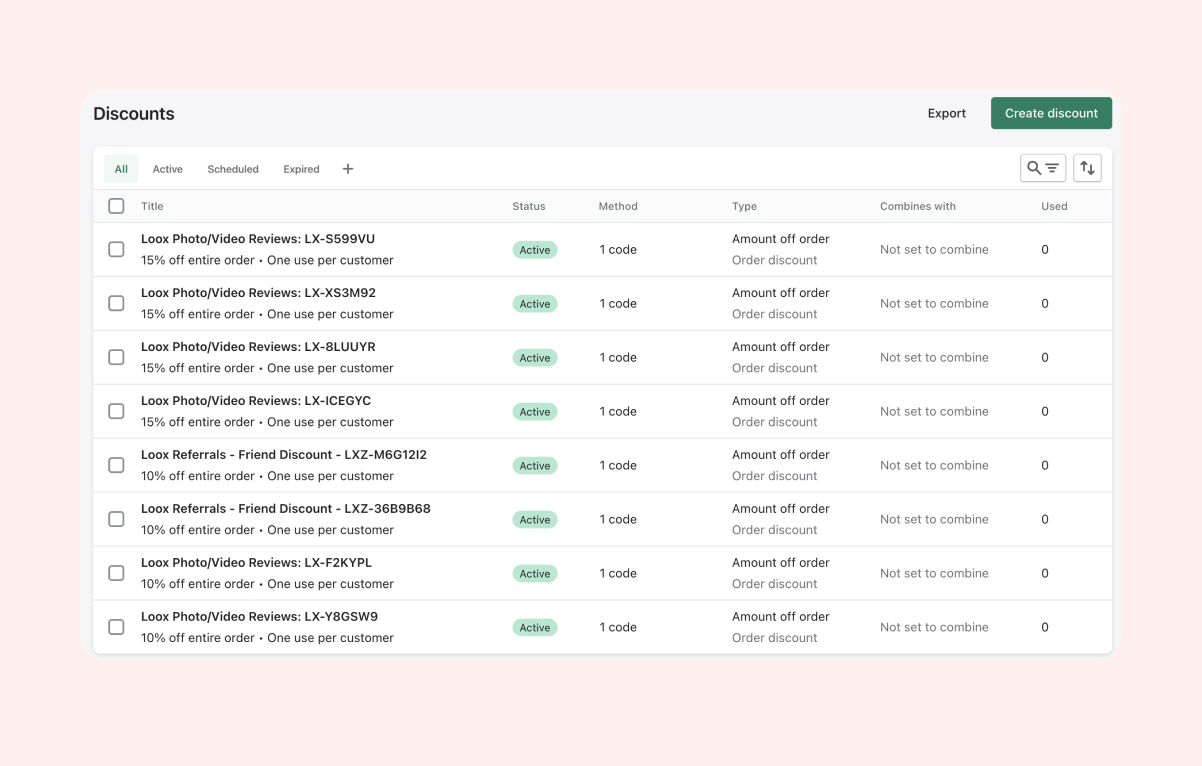Open the sort order options

[1087, 168]
